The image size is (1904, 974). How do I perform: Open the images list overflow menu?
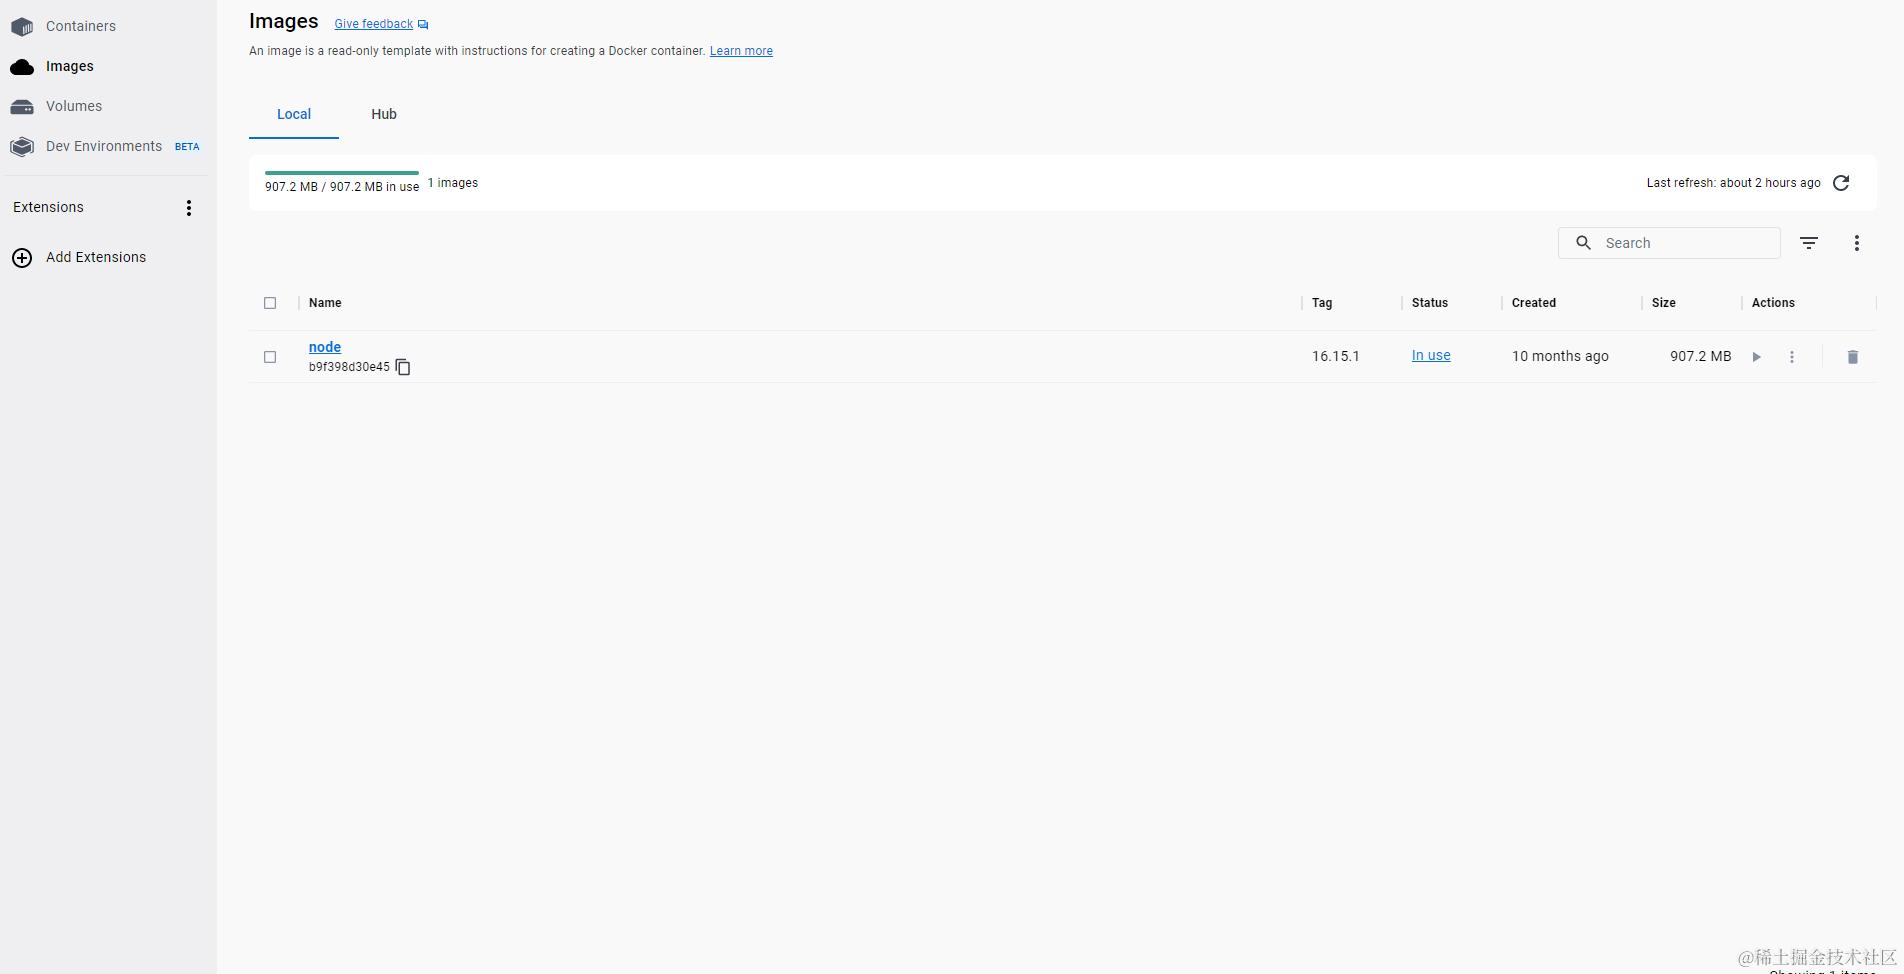click(x=1857, y=243)
